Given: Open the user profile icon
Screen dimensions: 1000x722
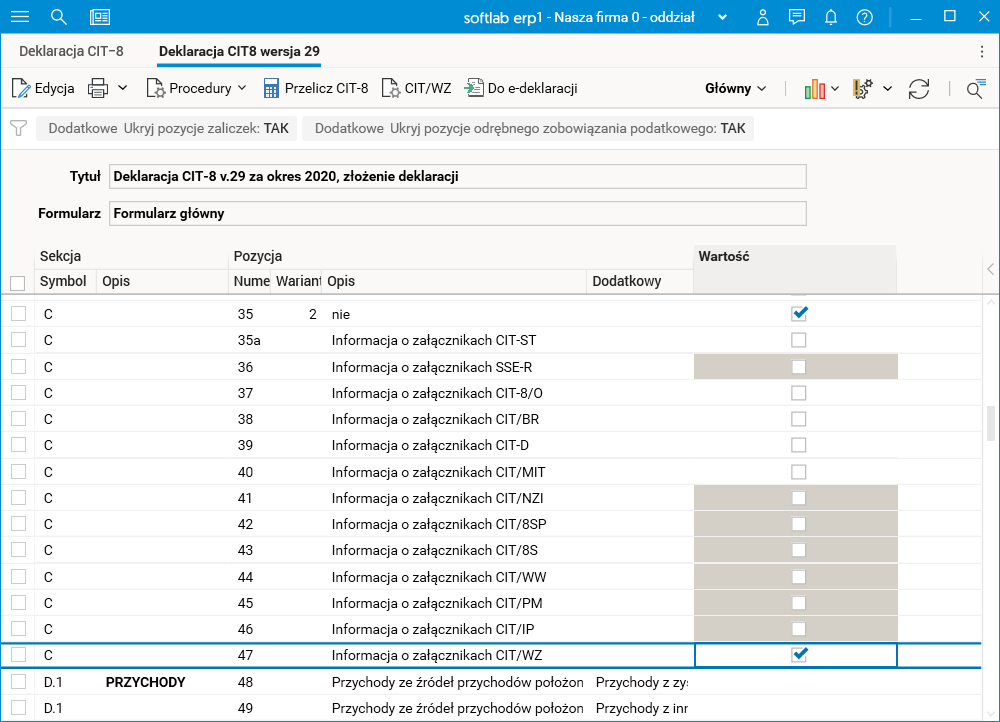Looking at the screenshot, I should (x=763, y=17).
